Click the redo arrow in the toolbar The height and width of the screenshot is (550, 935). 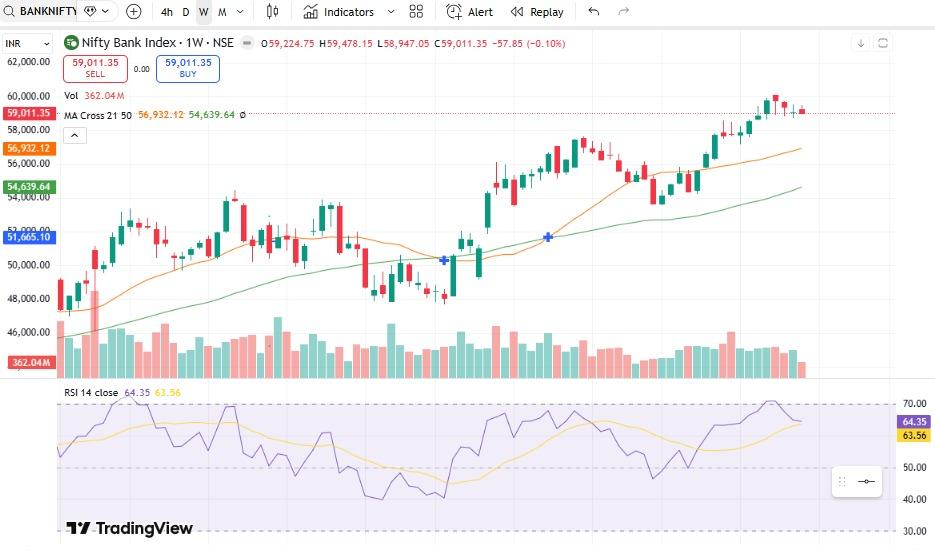624,11
